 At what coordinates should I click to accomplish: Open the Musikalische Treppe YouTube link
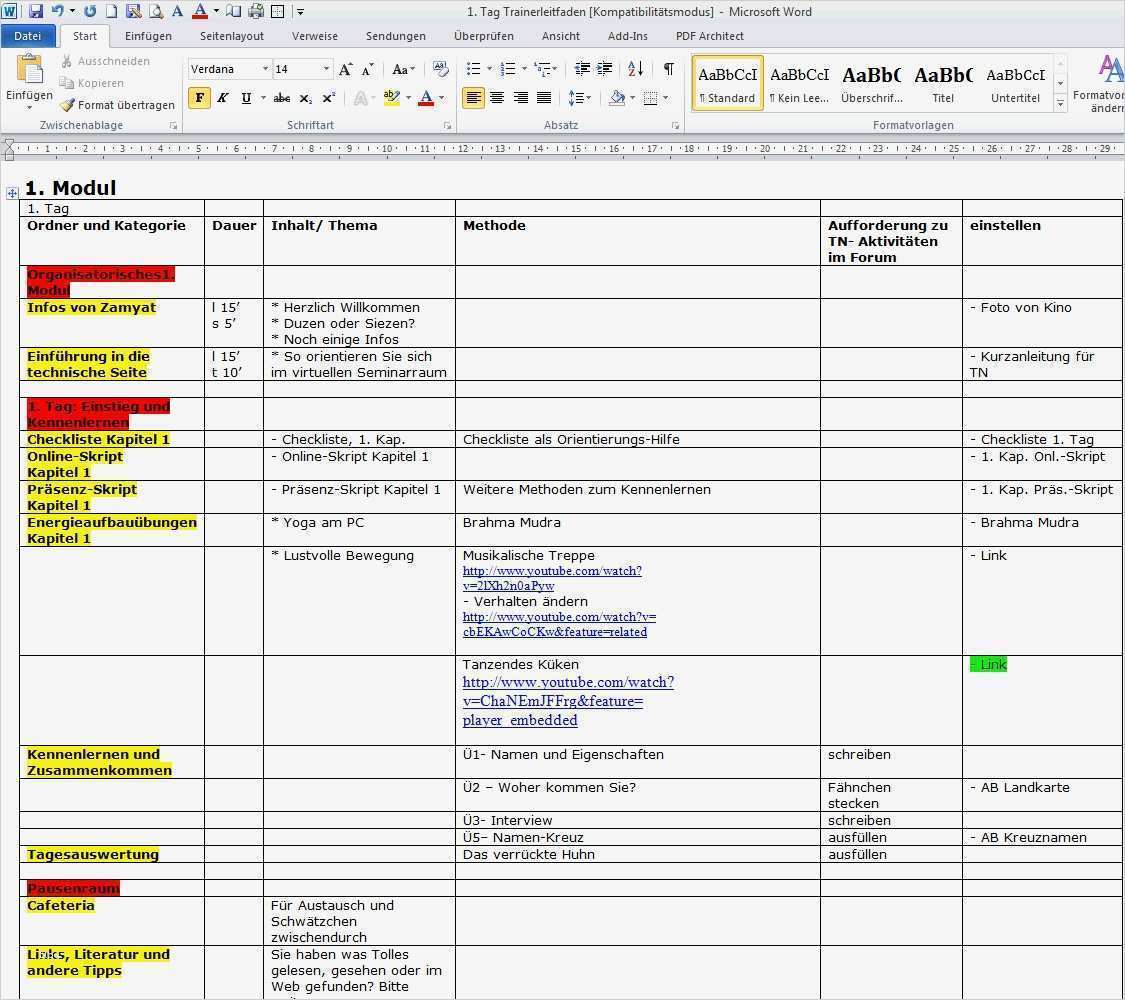coord(552,578)
